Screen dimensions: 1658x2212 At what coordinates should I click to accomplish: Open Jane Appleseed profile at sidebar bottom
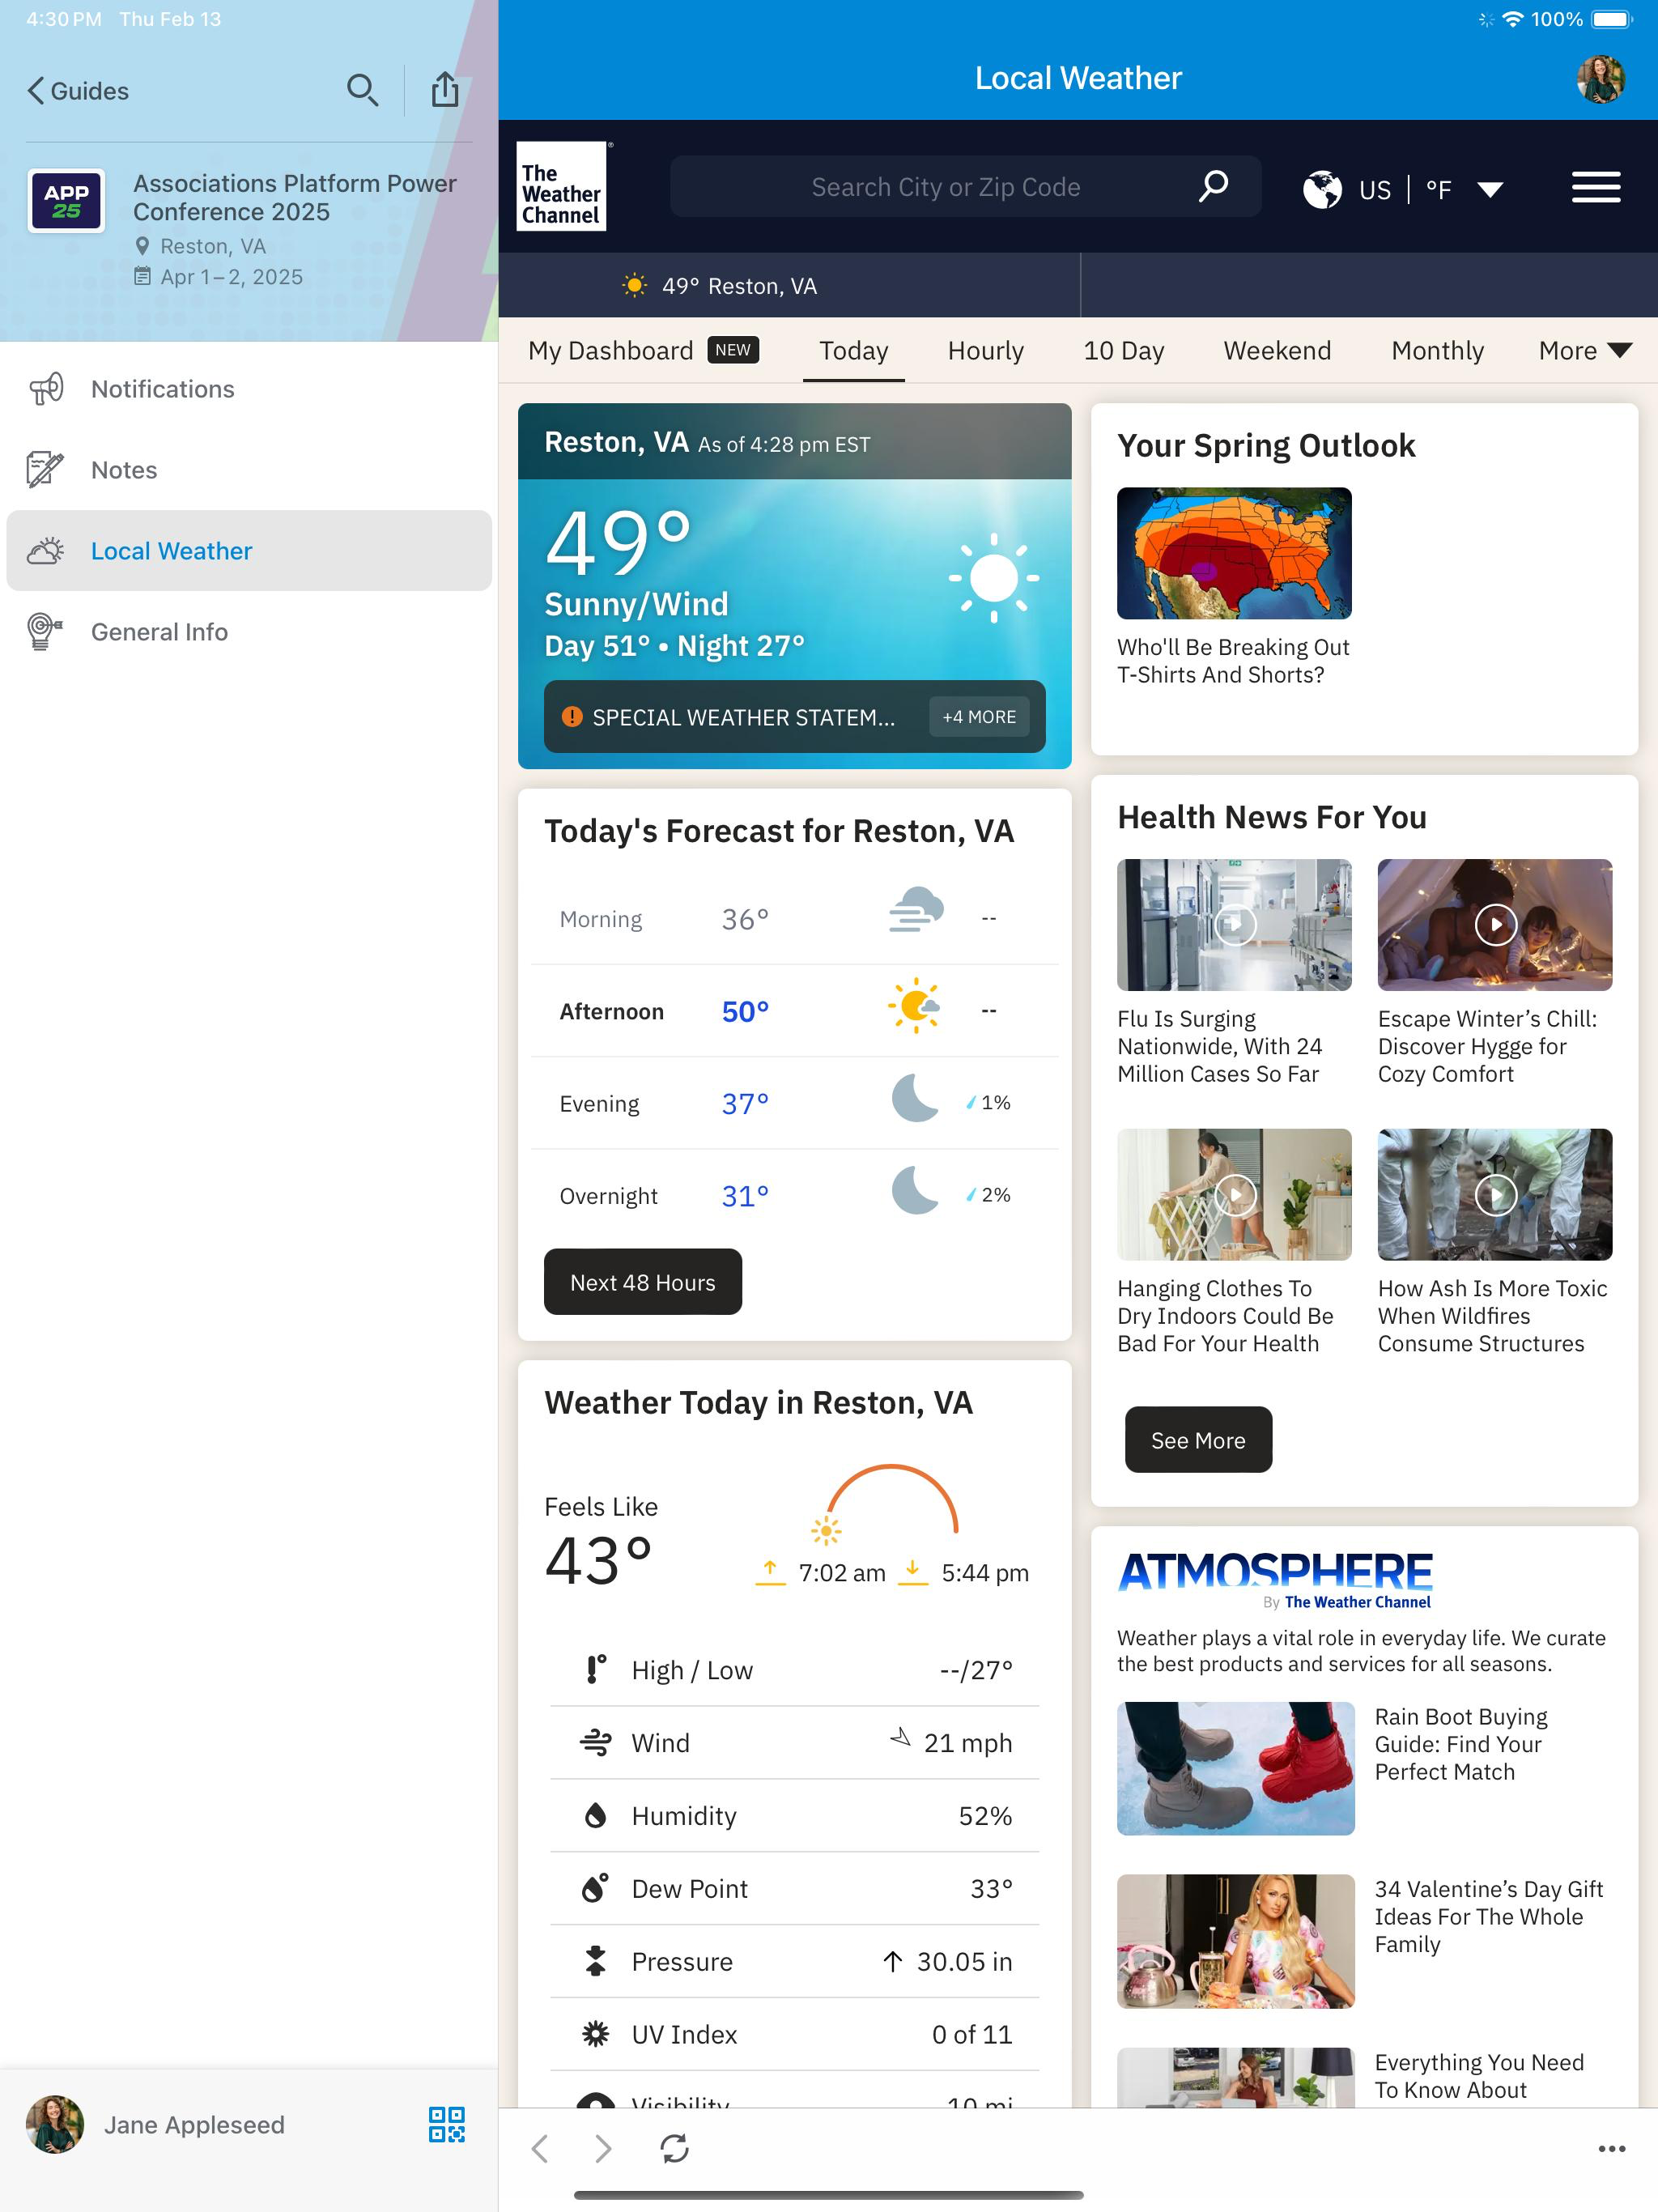tap(156, 2125)
